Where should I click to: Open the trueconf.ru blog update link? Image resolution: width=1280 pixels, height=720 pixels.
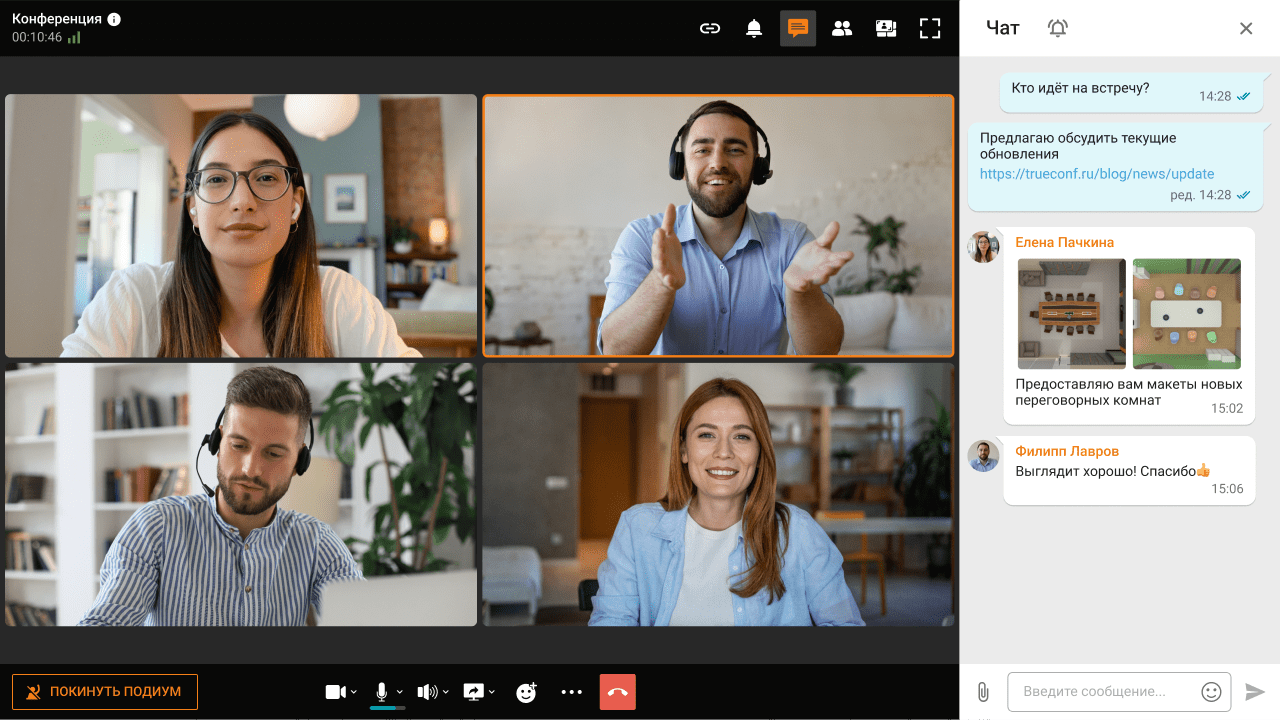tap(1097, 174)
